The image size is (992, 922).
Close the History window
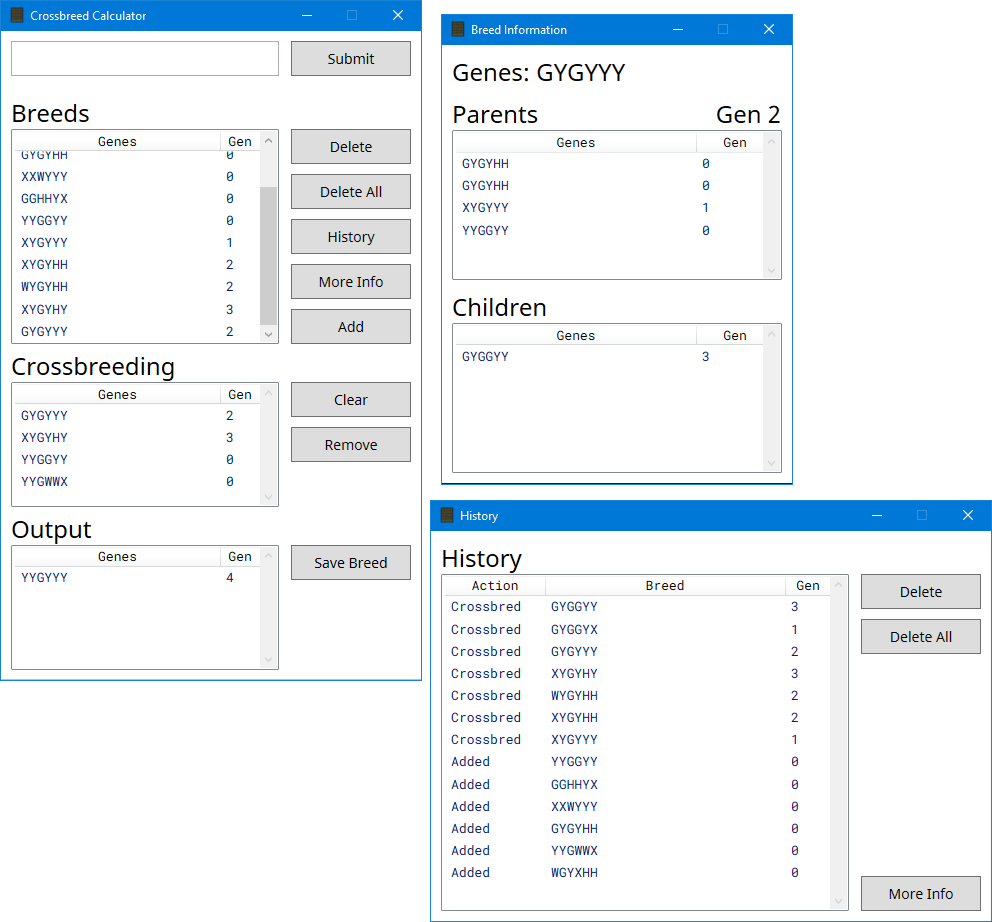coord(967,515)
